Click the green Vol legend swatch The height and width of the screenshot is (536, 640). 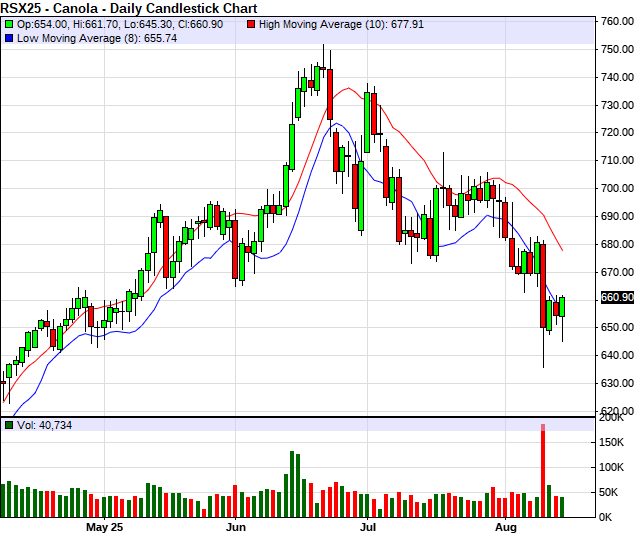click(x=9, y=425)
